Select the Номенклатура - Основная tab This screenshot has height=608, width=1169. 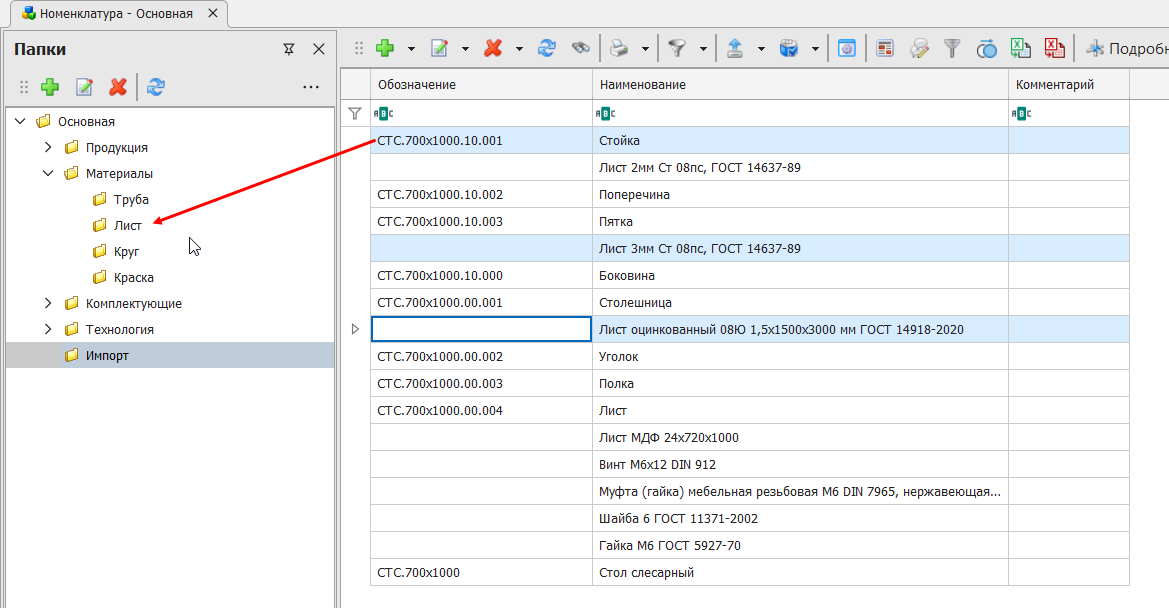(115, 14)
